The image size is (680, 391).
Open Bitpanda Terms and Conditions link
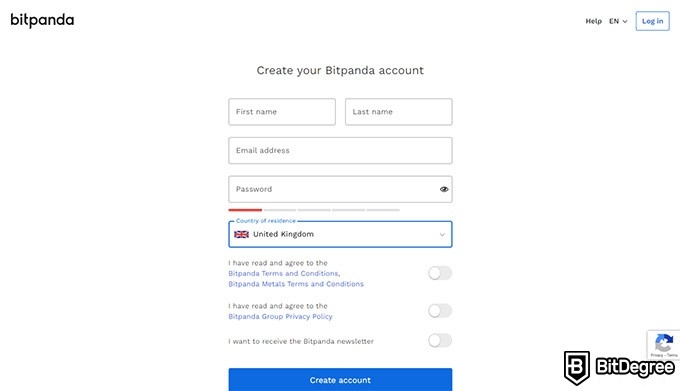pos(283,274)
